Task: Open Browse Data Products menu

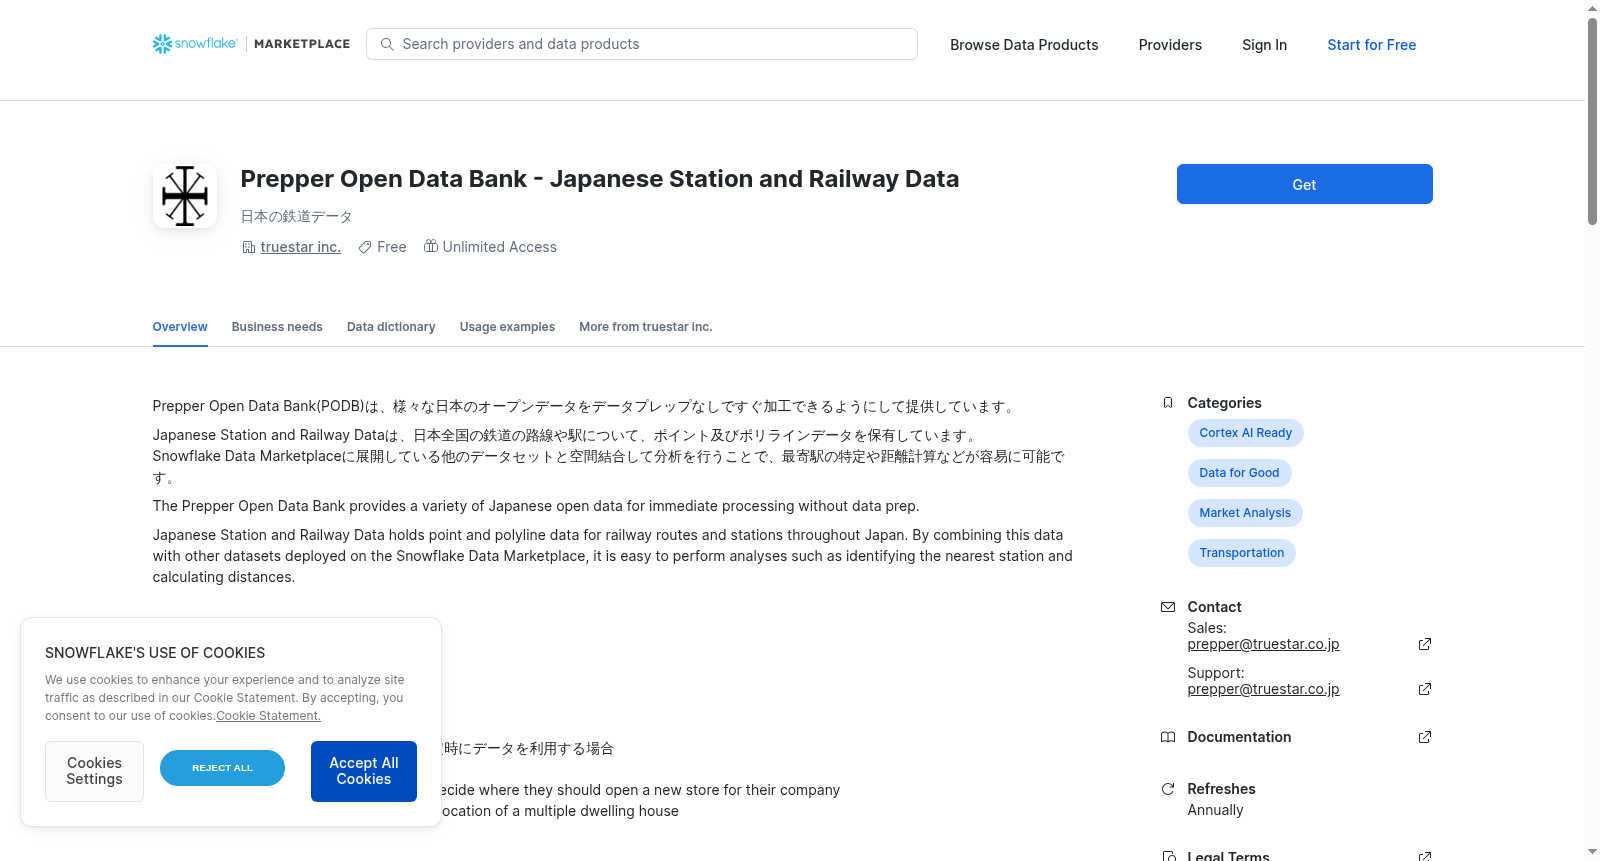Action: point(1024,45)
